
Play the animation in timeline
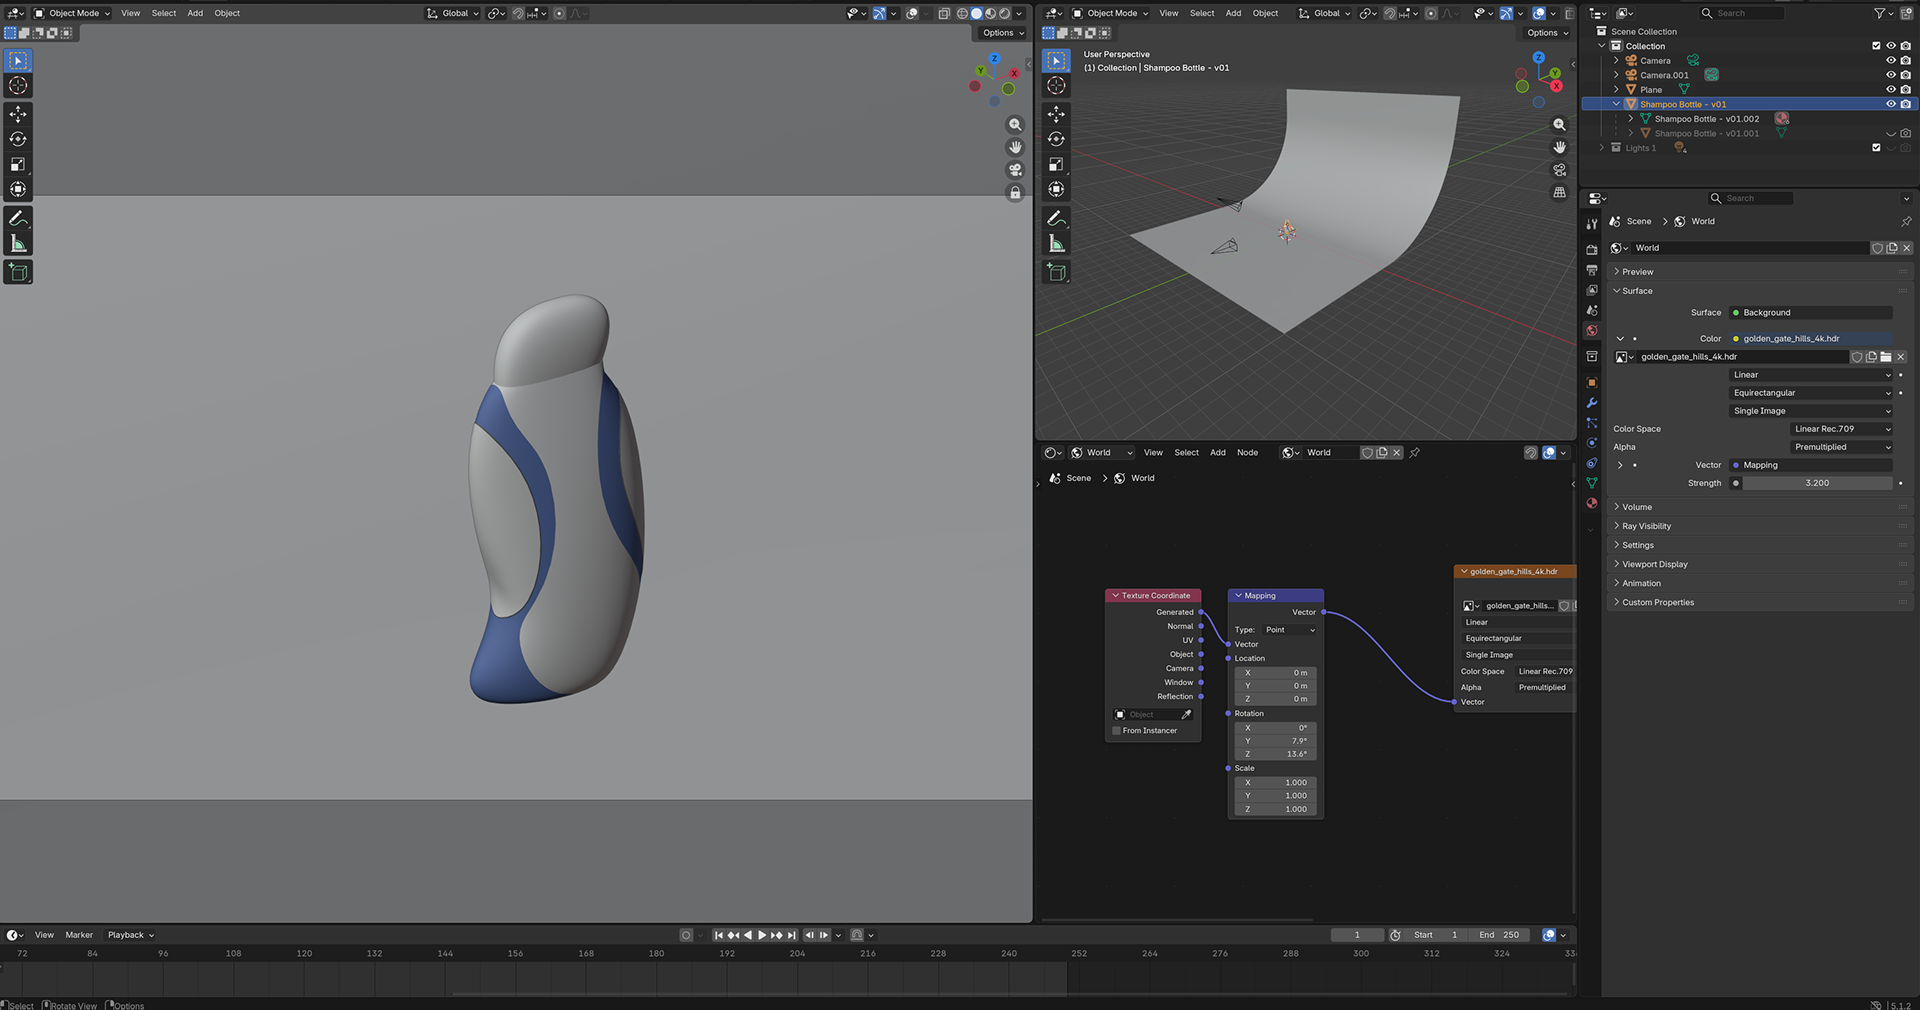pos(762,935)
